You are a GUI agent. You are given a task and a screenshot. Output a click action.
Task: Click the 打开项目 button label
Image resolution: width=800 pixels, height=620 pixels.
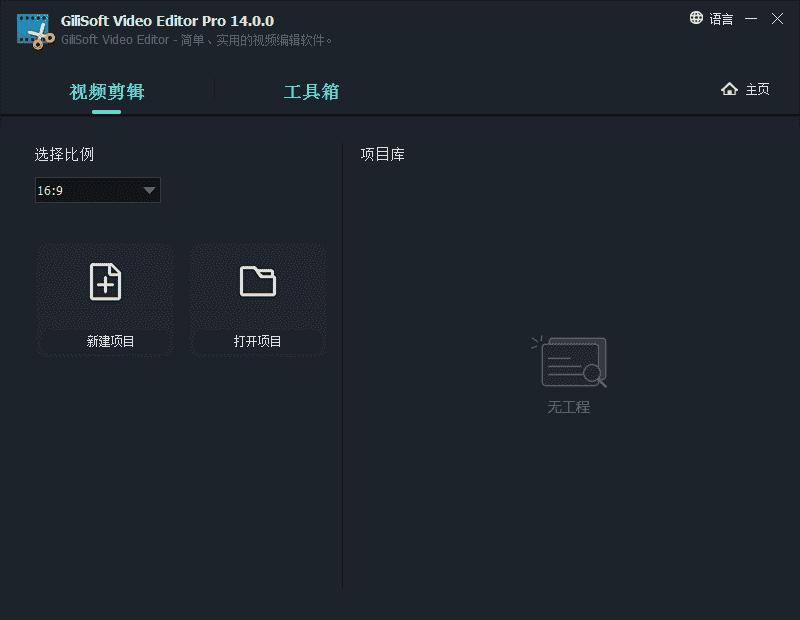coord(257,341)
